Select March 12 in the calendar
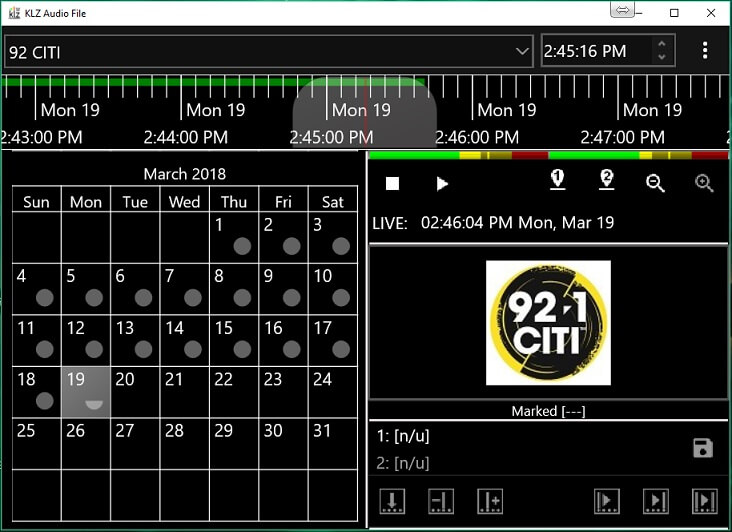 tap(85, 340)
